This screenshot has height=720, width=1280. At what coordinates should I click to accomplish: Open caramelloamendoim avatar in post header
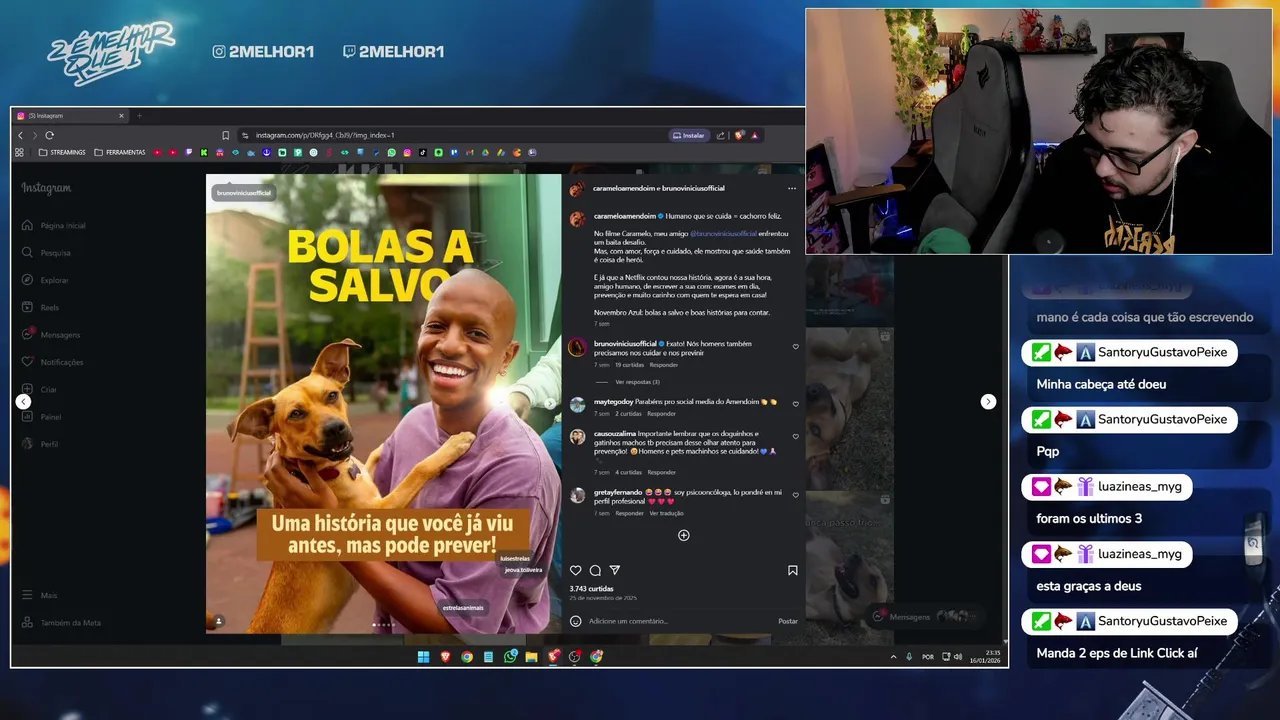pos(576,188)
